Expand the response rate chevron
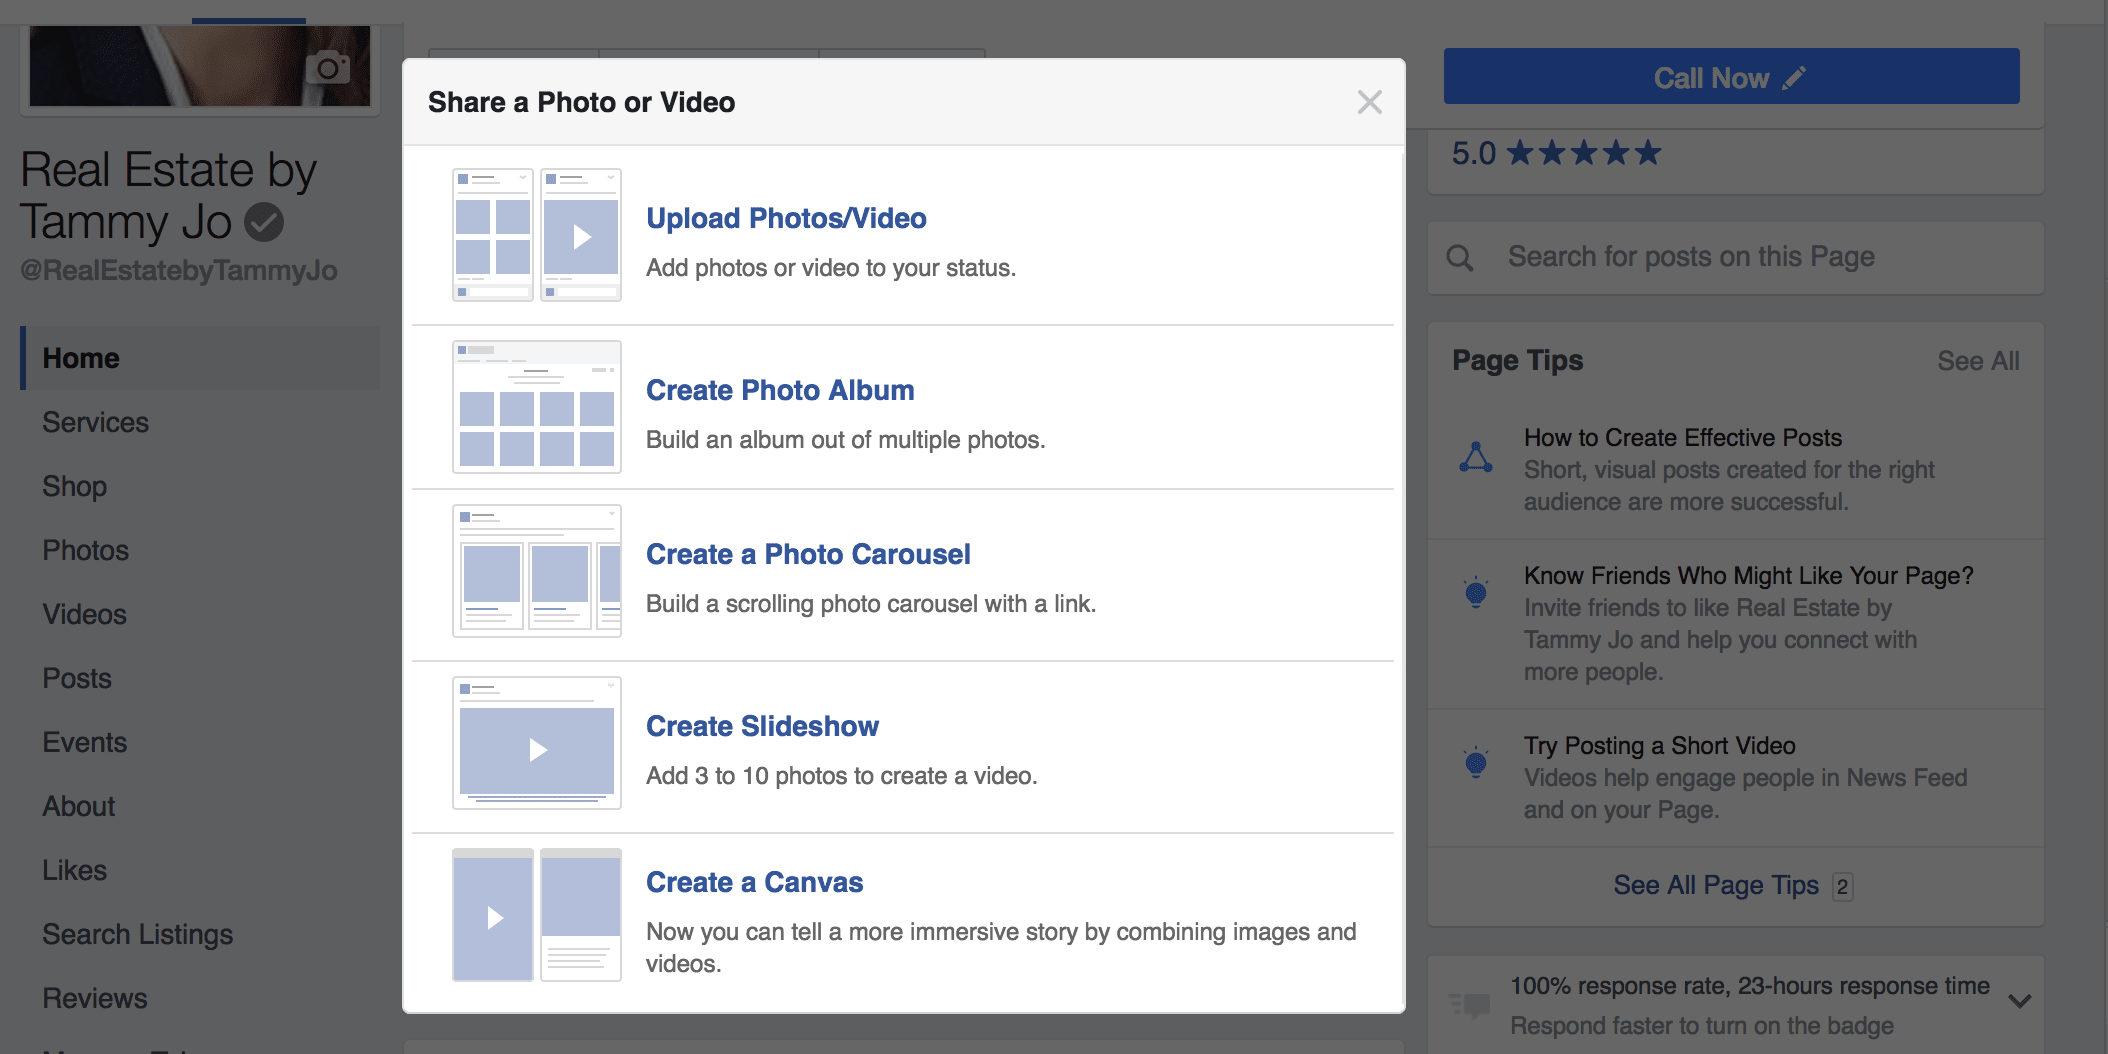 [x=2019, y=1001]
